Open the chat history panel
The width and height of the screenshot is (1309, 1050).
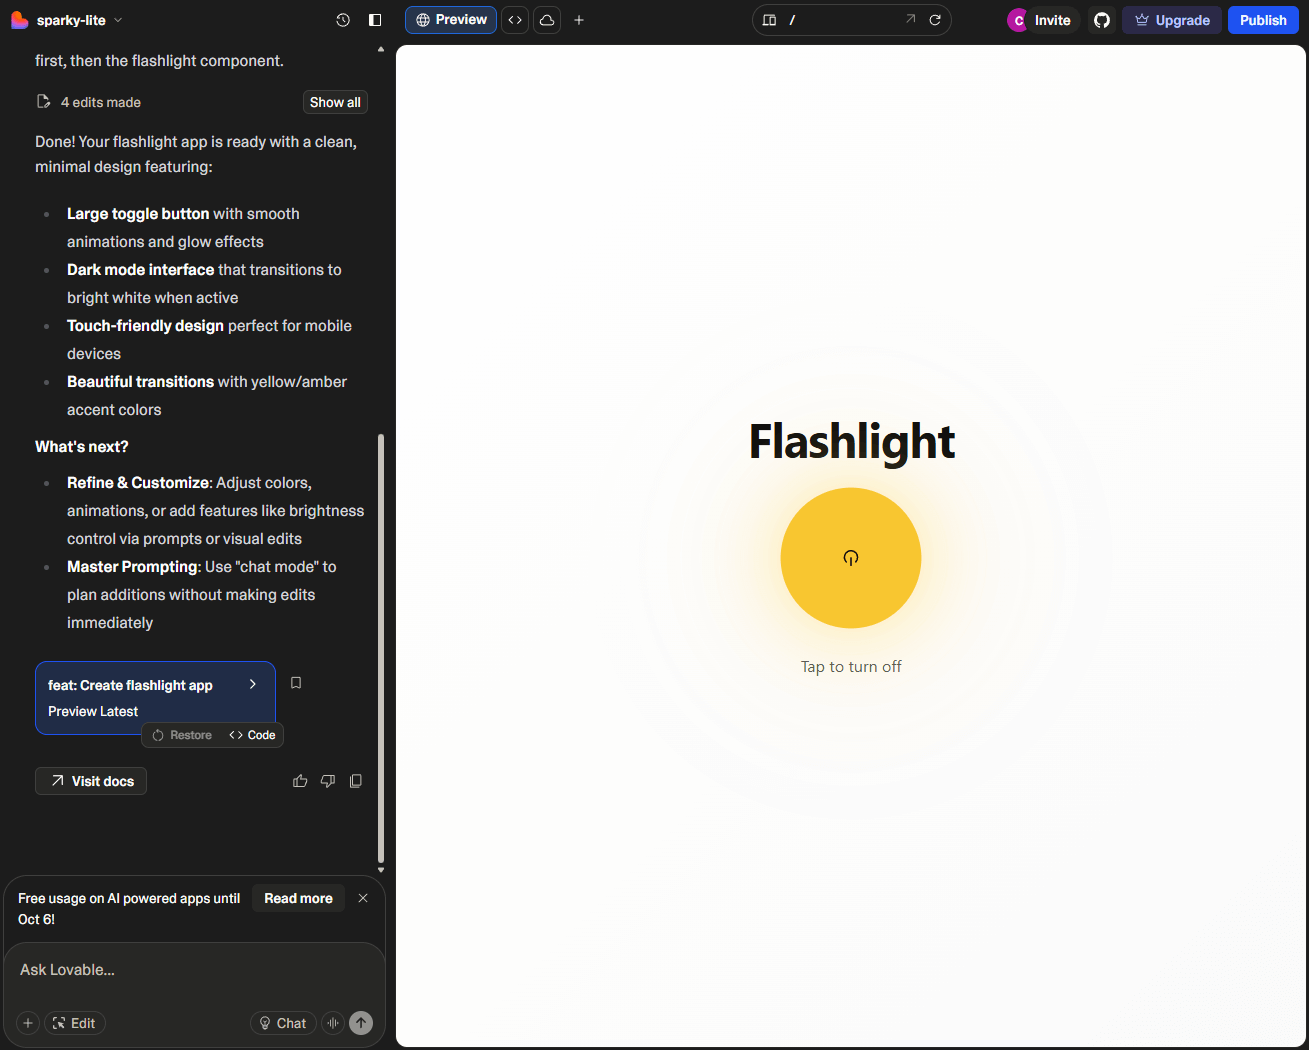[343, 19]
